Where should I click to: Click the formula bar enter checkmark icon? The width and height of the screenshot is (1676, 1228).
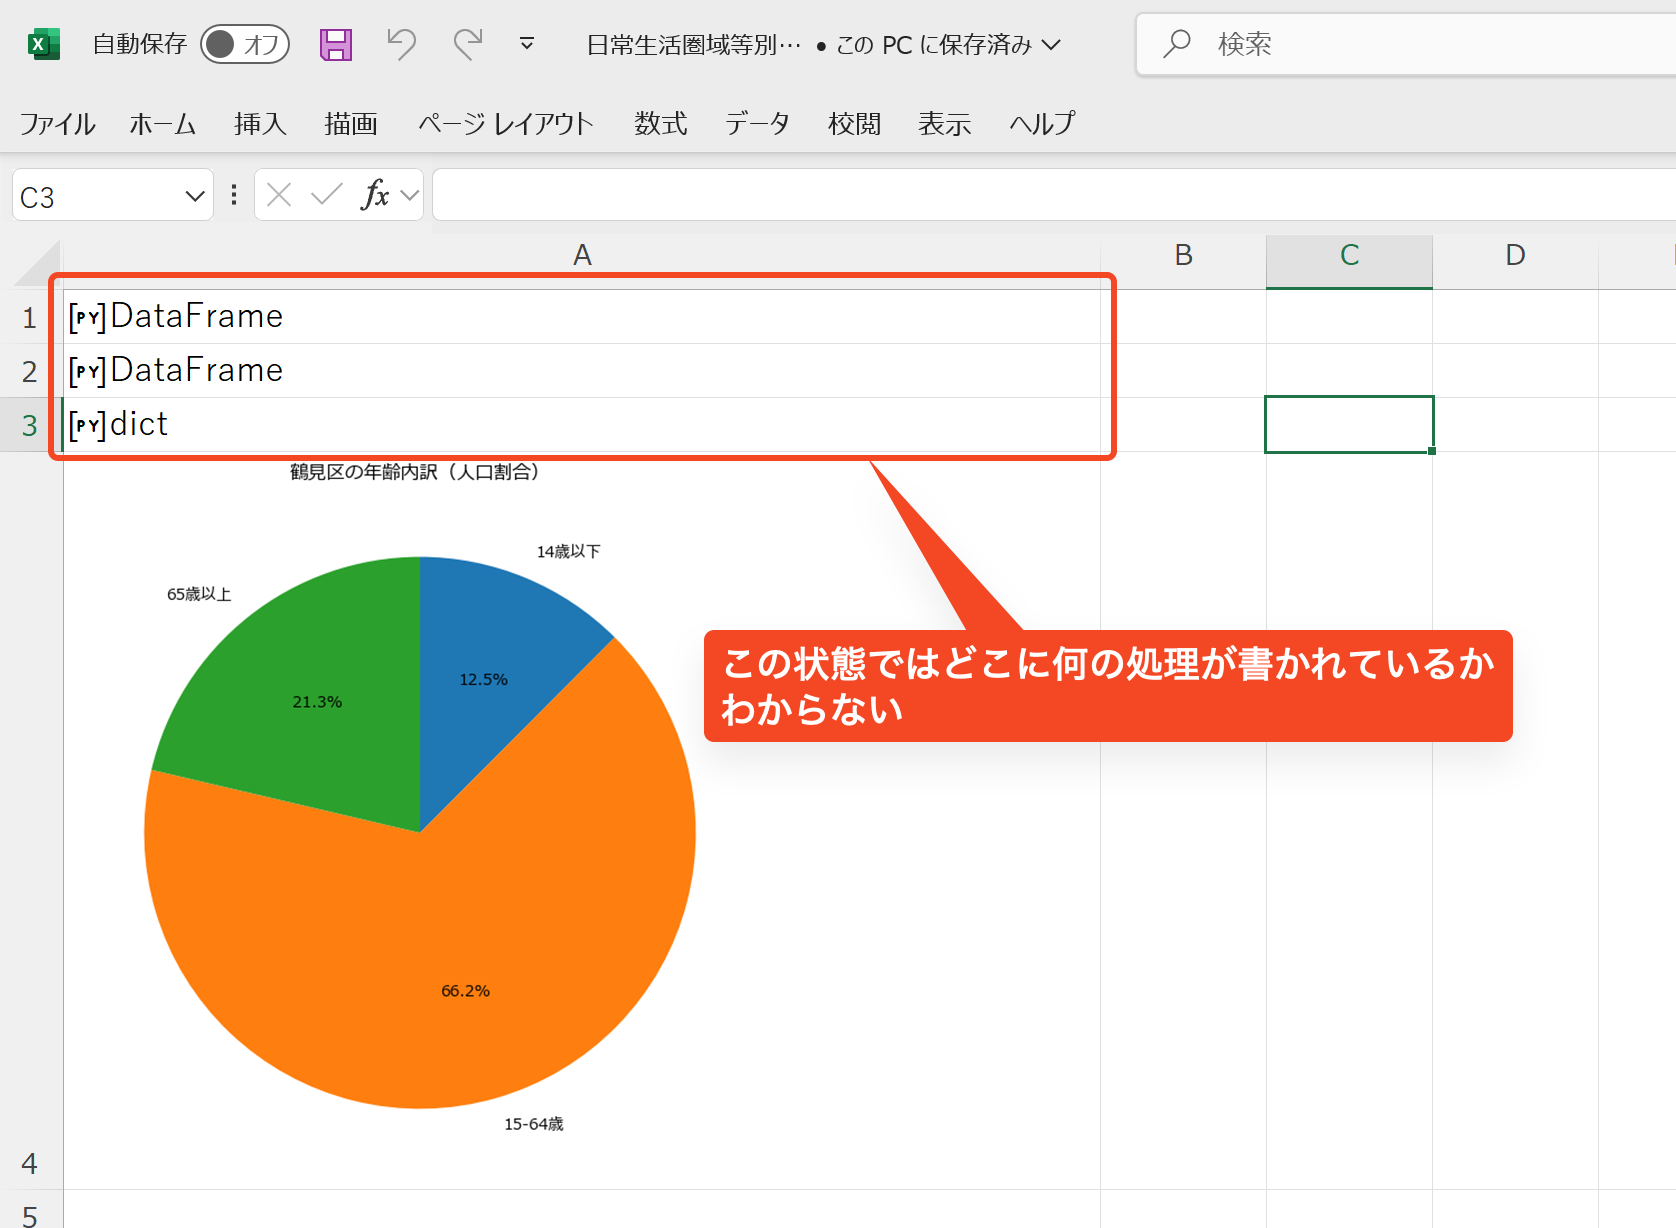[326, 195]
